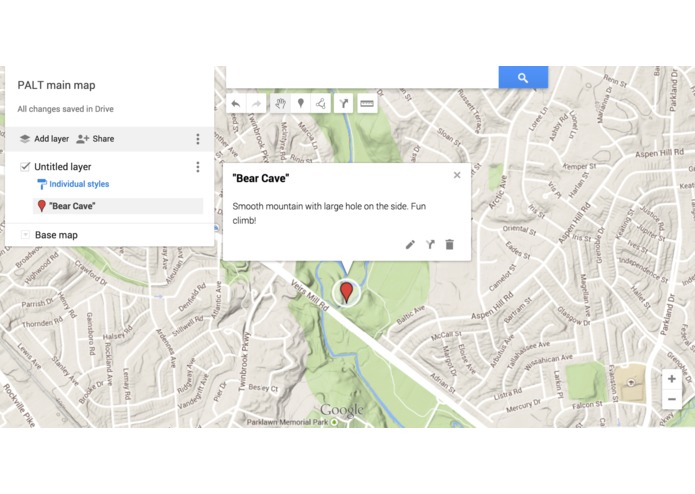Click the Add layer button

pos(44,139)
